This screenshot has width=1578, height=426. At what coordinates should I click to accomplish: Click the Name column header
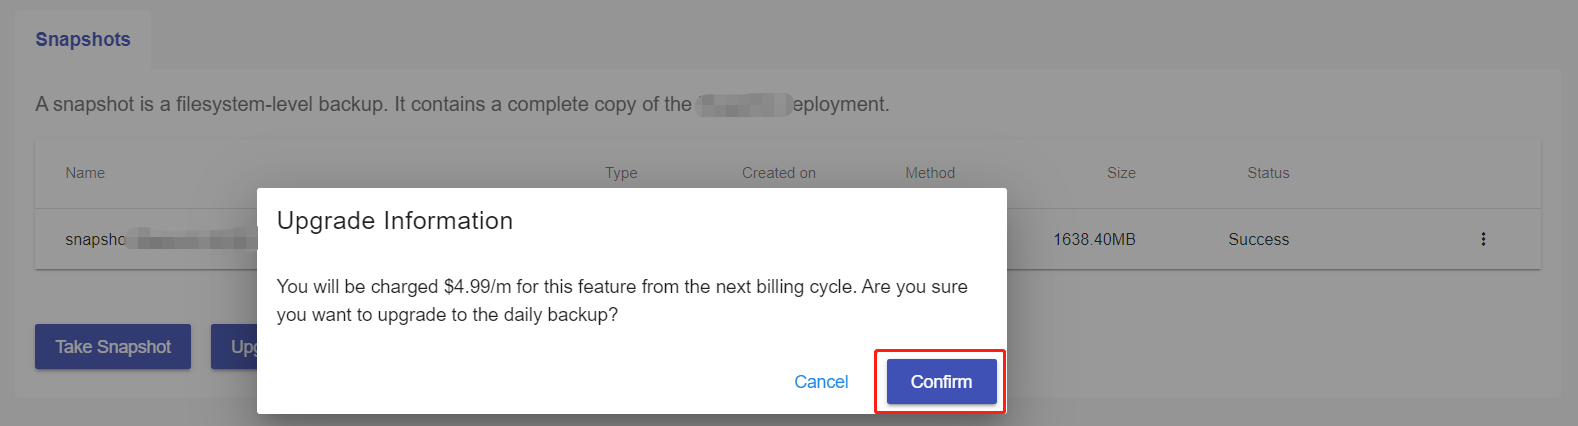[85, 173]
